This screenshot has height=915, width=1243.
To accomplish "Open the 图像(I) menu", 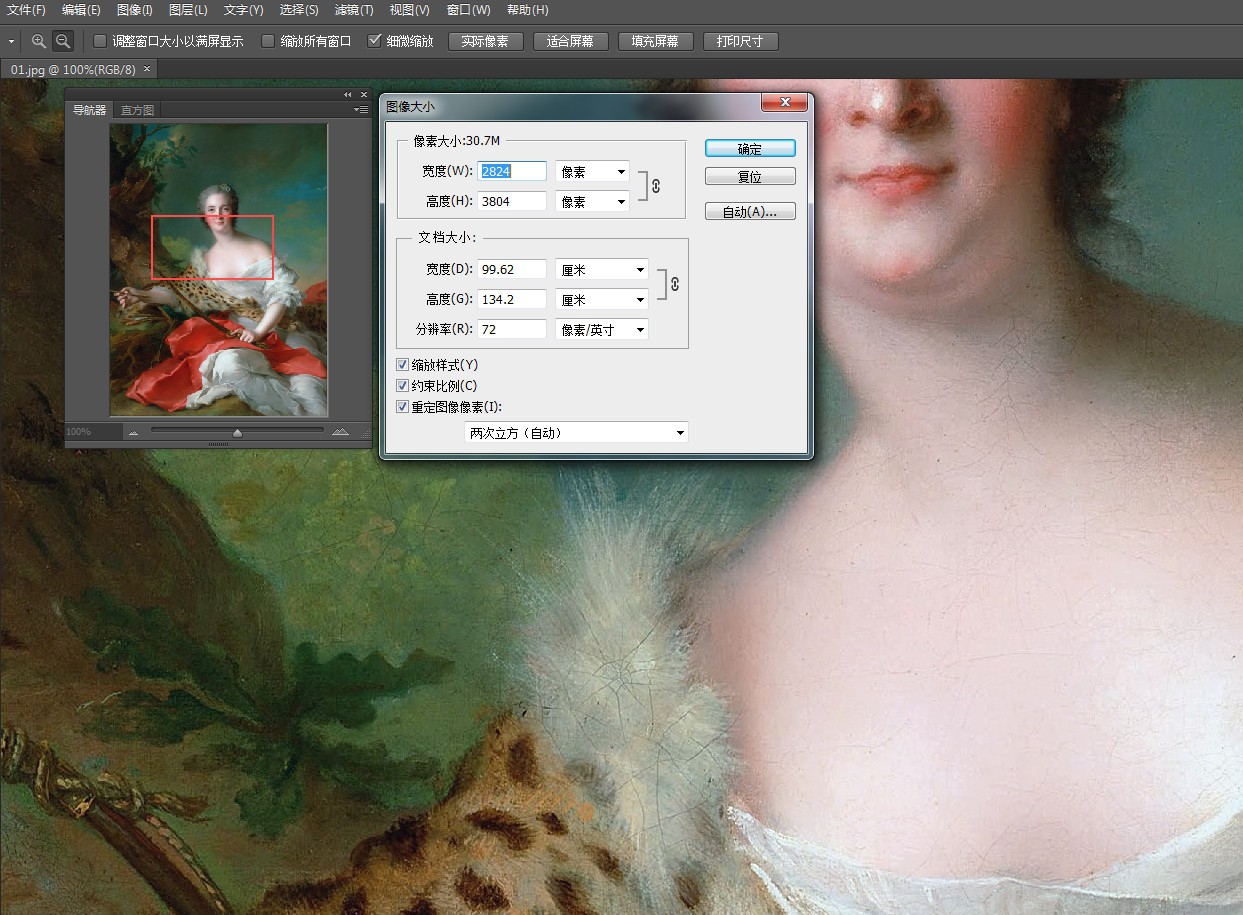I will tap(135, 10).
